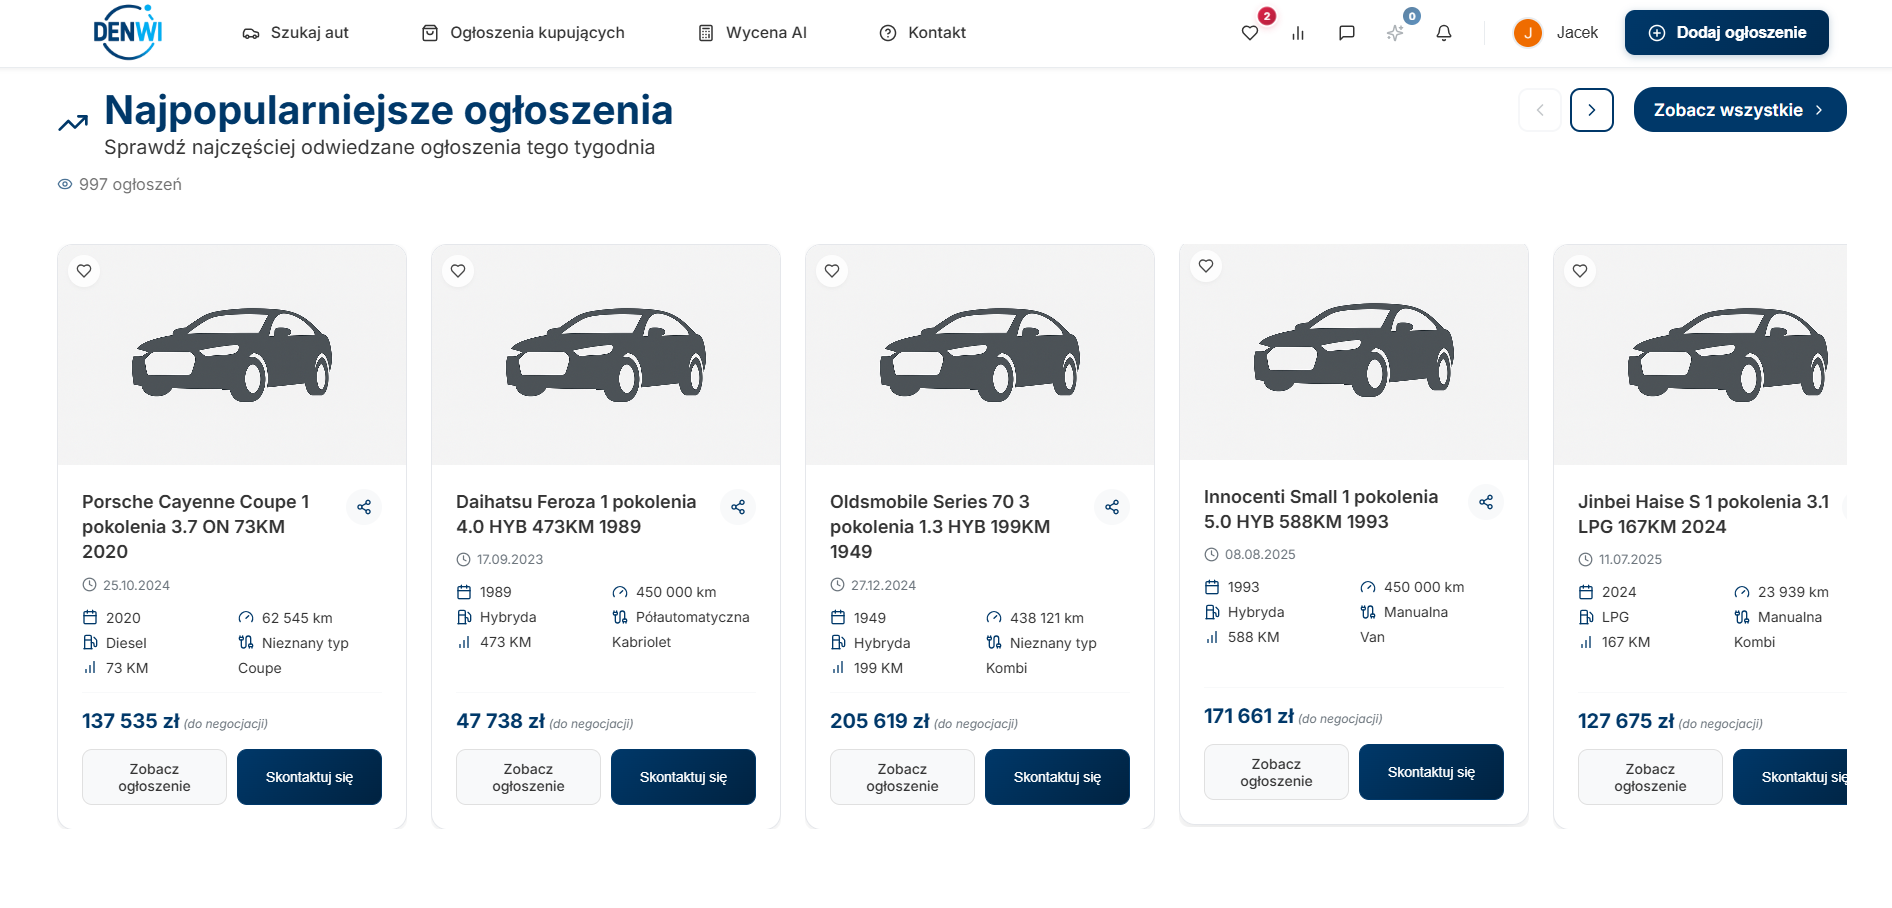Go to next carousel page arrow

[x=1592, y=110]
